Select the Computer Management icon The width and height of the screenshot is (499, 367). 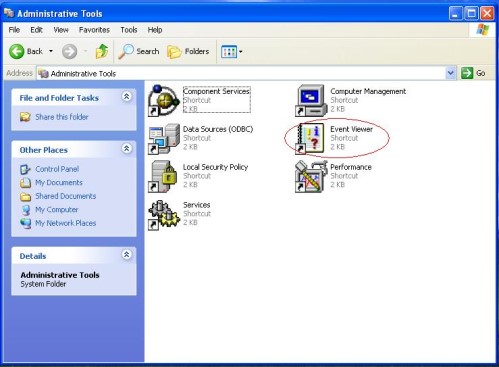tap(310, 100)
